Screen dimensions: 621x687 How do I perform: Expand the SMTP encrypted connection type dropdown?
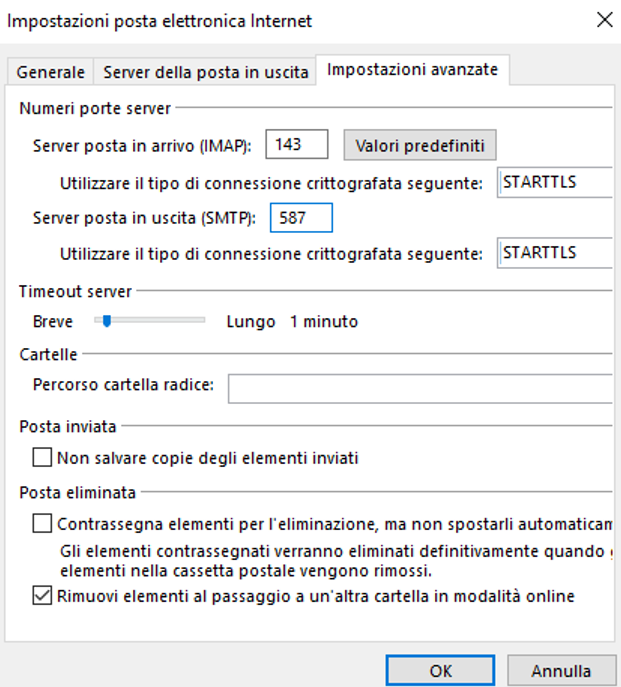[x=556, y=253]
